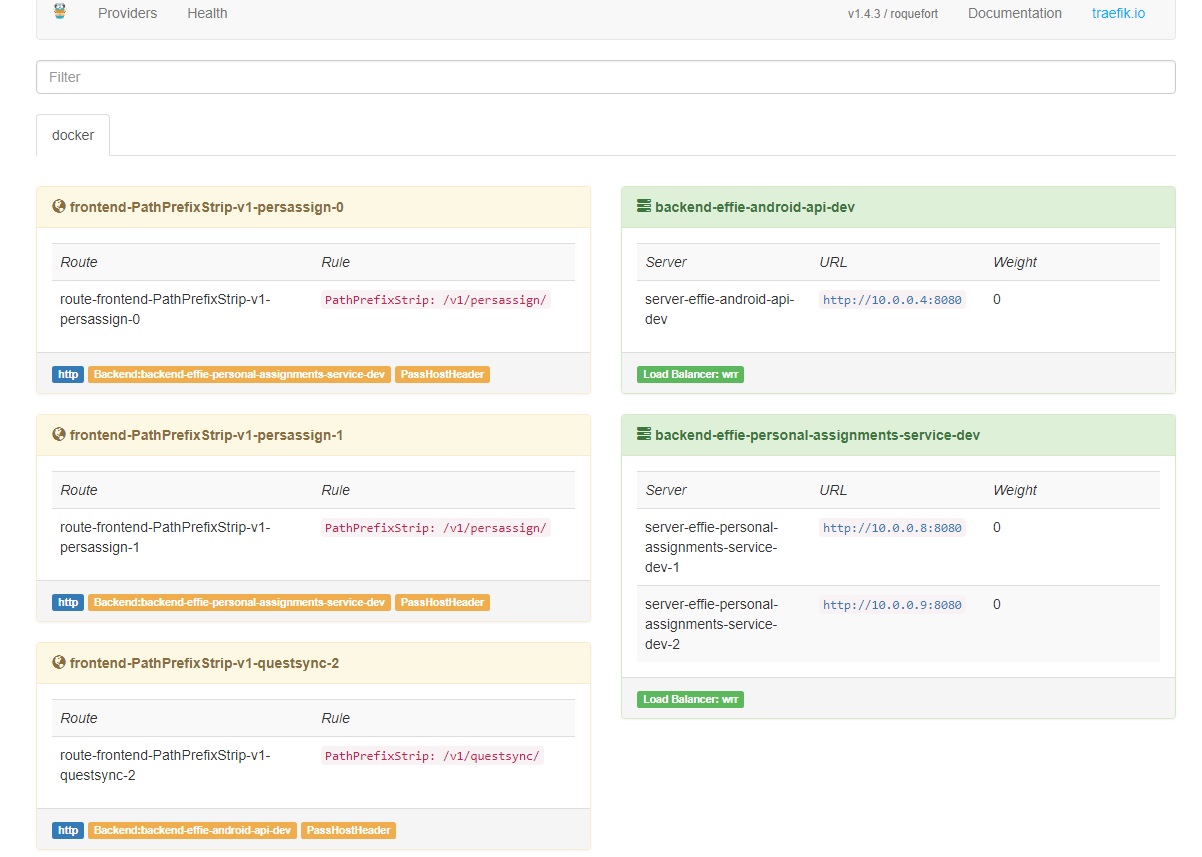Click the globe icon beside frontend-PathPrefixStrip-v1-persassign-1
Viewport: 1202px width, 857px height.
tap(58, 434)
